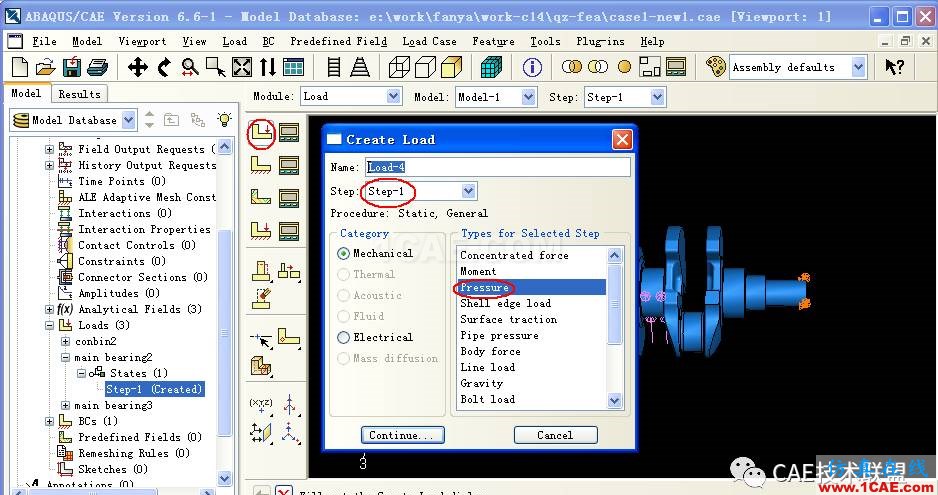938x495 pixels.
Task: Select the Magnify View tool
Action: pos(190,67)
